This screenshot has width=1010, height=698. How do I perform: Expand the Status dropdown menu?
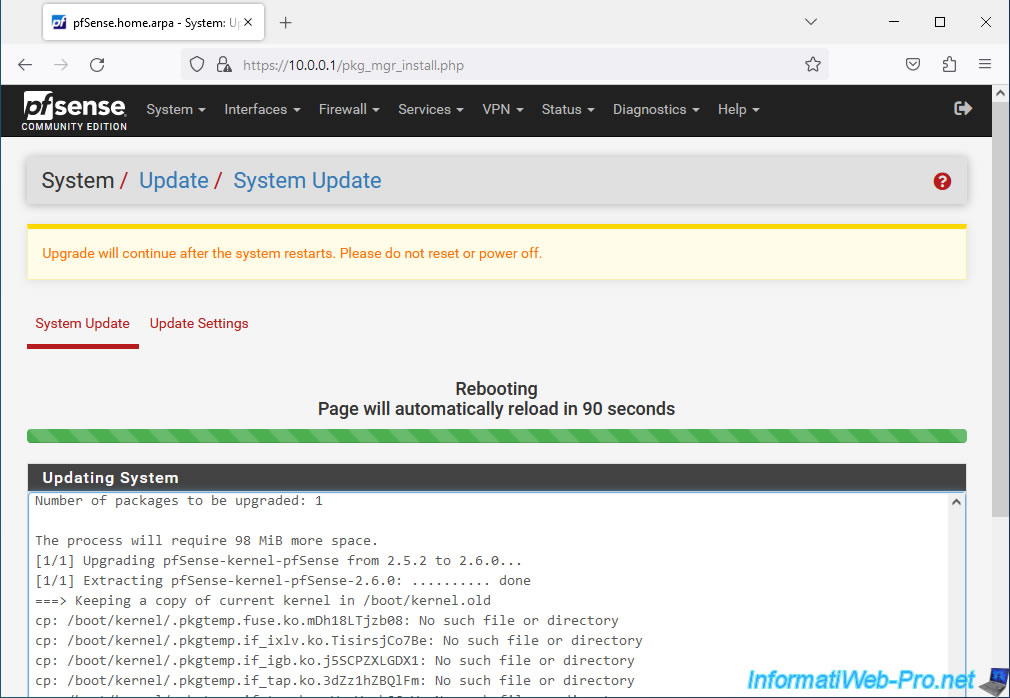pos(568,109)
